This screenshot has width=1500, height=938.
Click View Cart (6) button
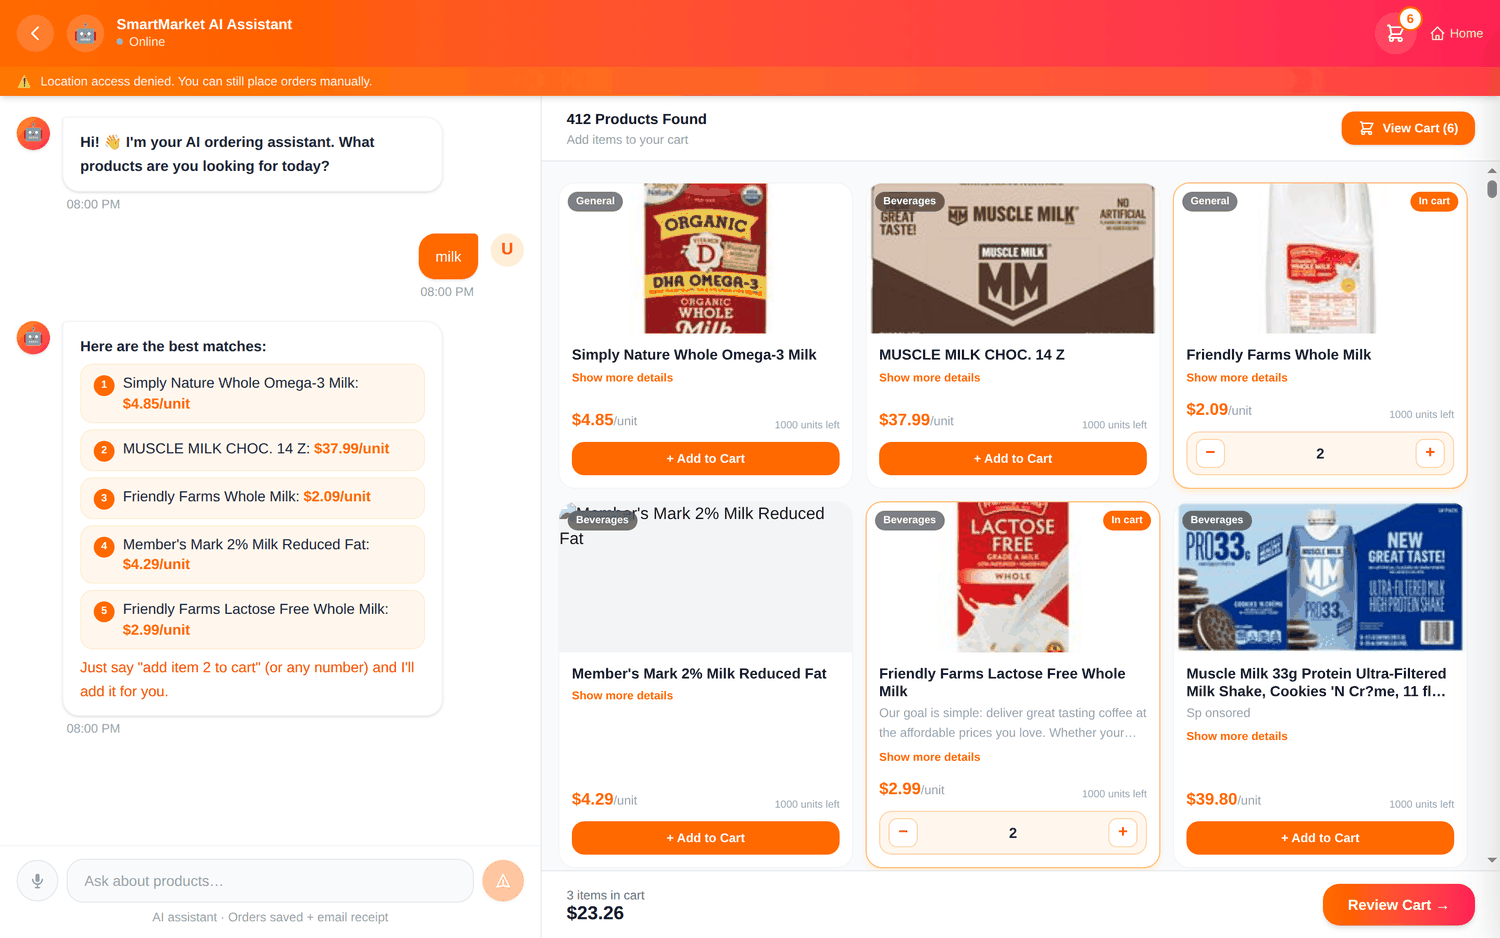tap(1408, 128)
